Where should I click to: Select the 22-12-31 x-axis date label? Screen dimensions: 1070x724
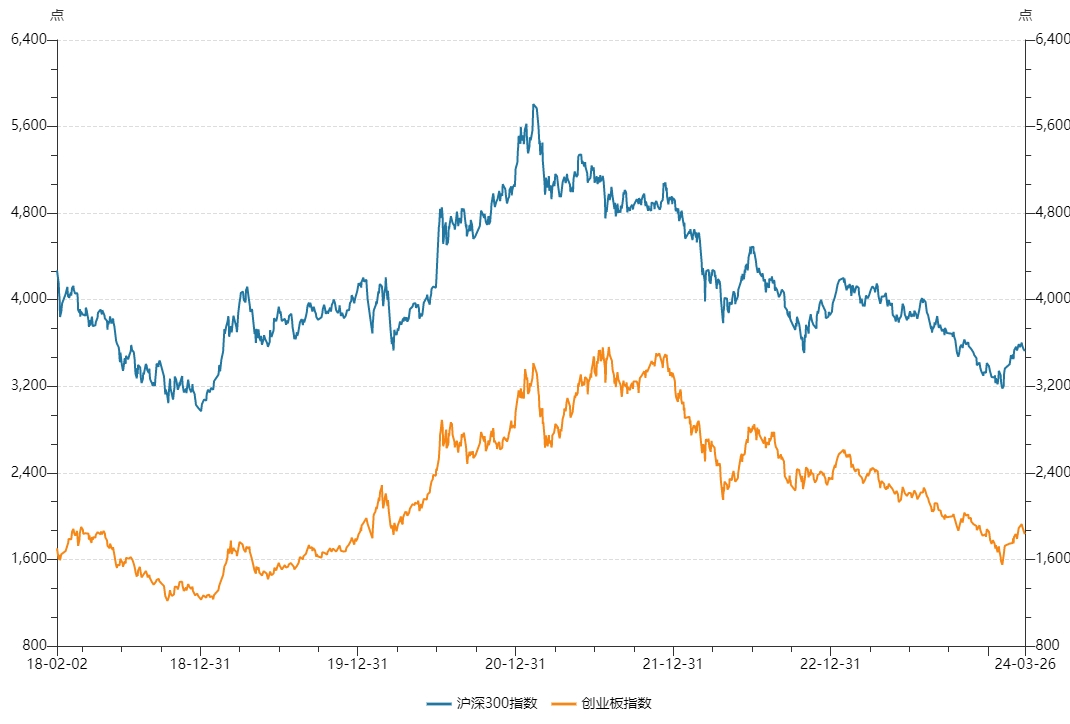click(x=830, y=664)
